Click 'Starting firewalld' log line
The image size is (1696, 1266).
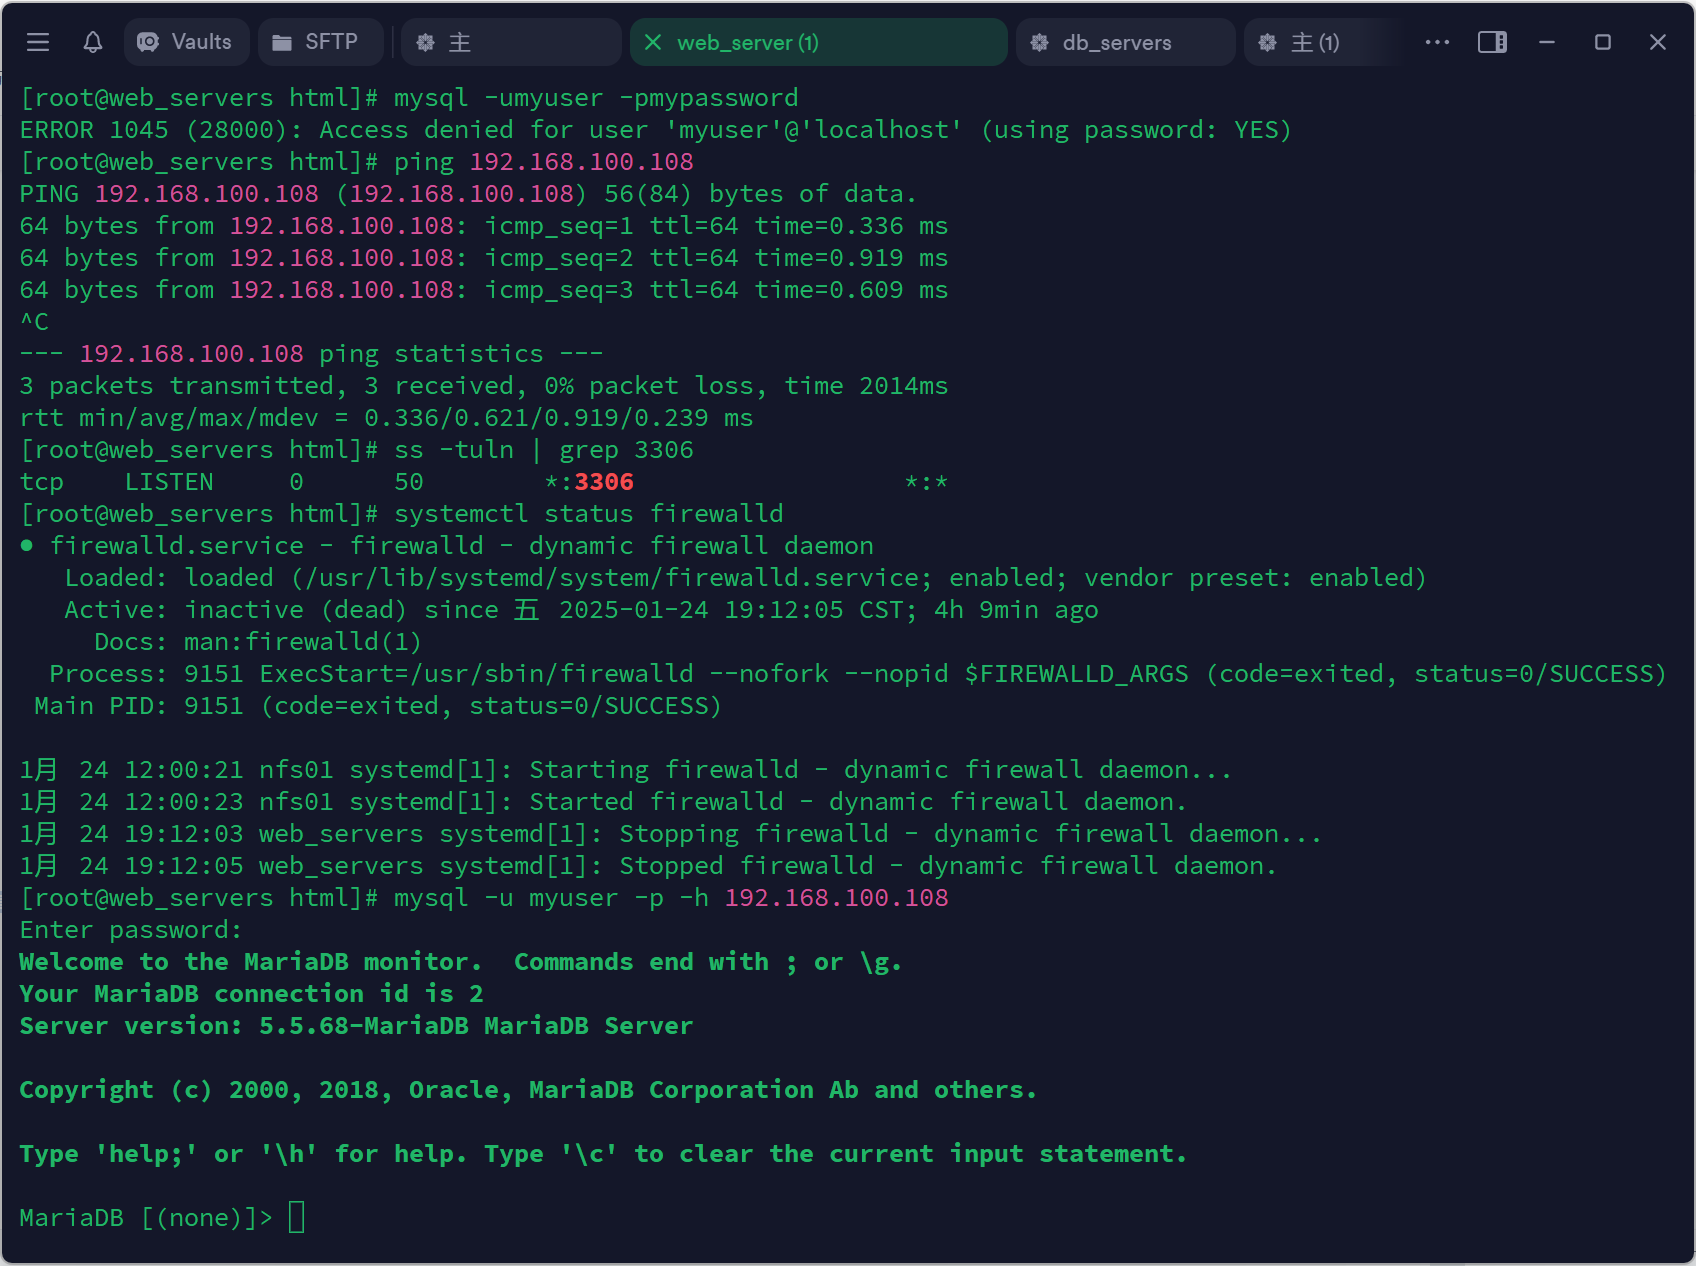[x=625, y=770]
